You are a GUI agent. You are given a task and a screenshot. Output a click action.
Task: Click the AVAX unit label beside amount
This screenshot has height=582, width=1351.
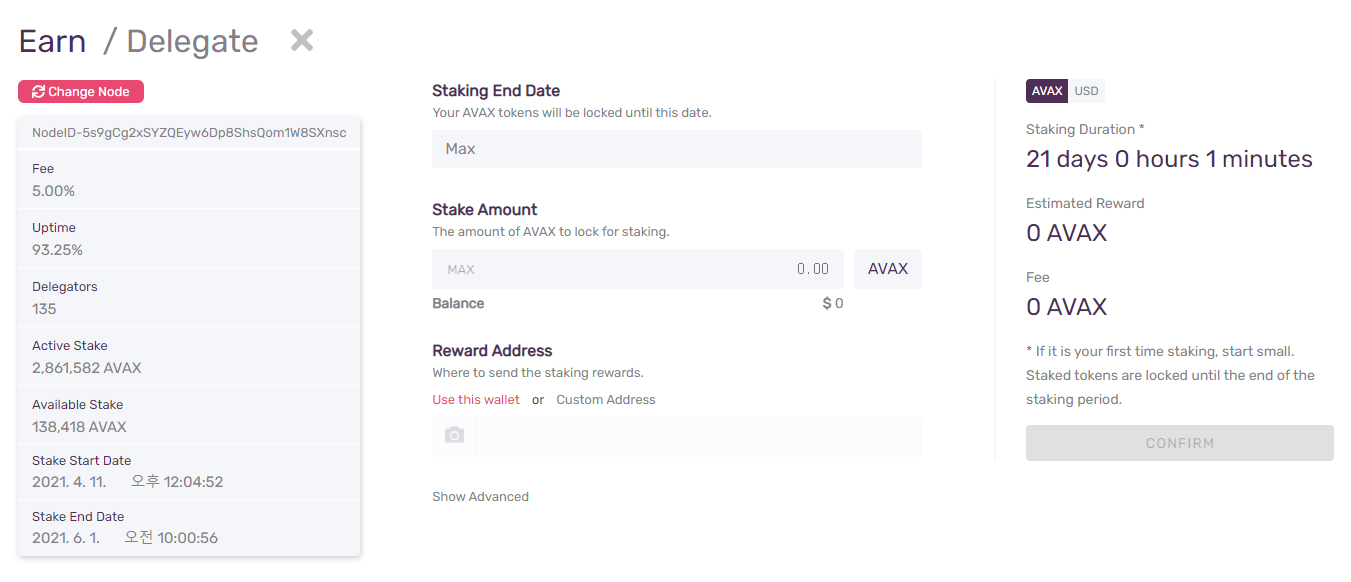tap(887, 269)
